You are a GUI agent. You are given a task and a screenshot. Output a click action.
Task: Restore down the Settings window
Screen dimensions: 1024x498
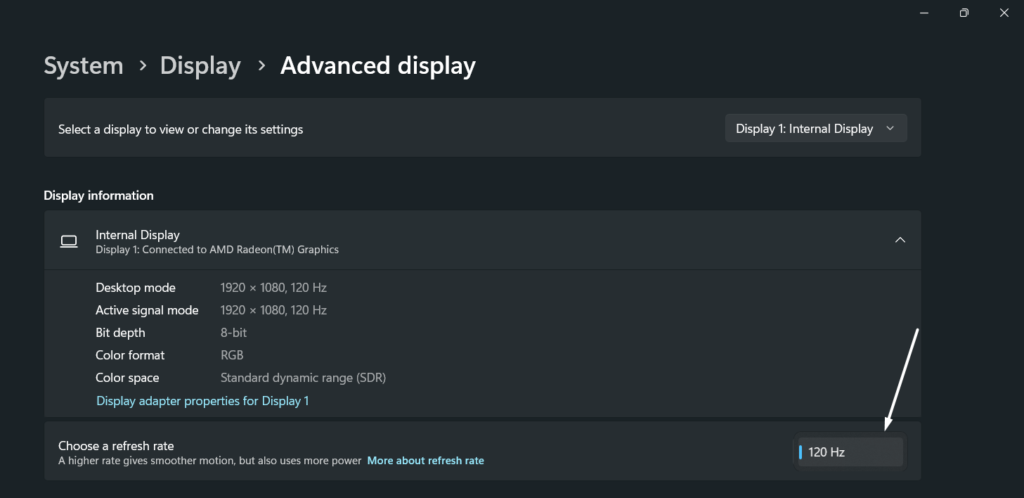[964, 12]
